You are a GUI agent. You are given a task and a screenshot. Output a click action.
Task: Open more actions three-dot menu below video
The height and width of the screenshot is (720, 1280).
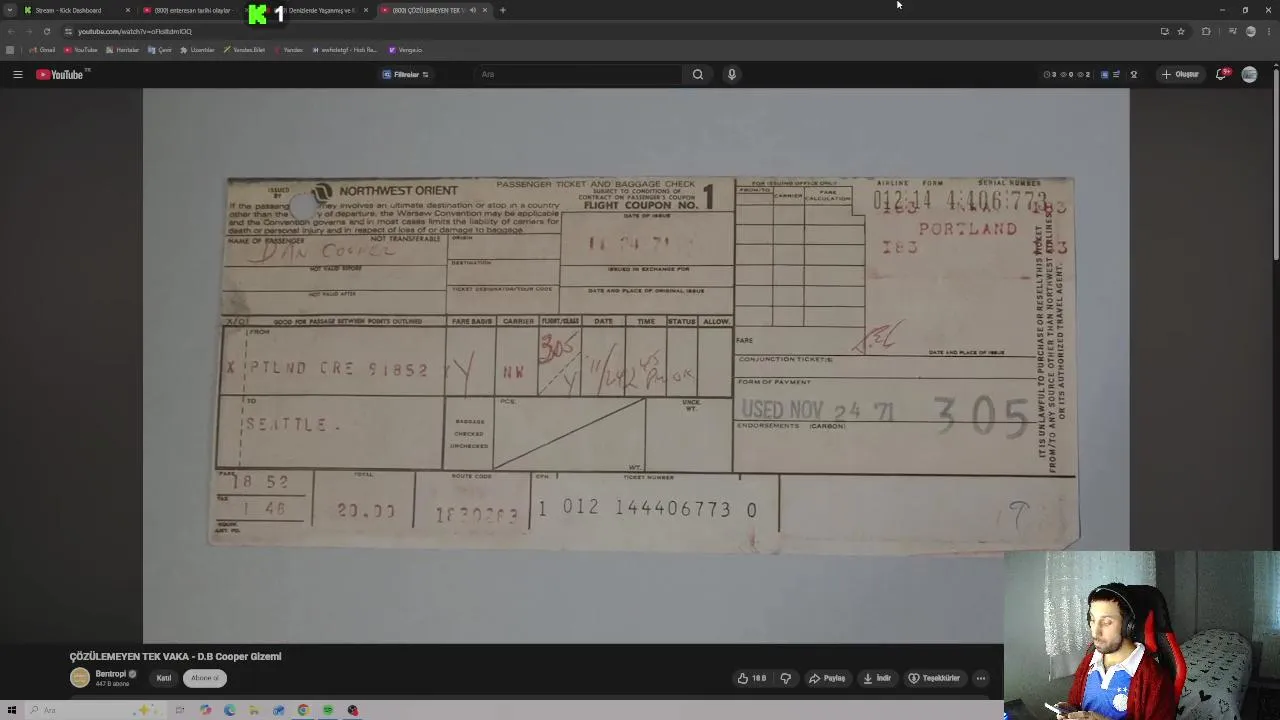pos(981,678)
